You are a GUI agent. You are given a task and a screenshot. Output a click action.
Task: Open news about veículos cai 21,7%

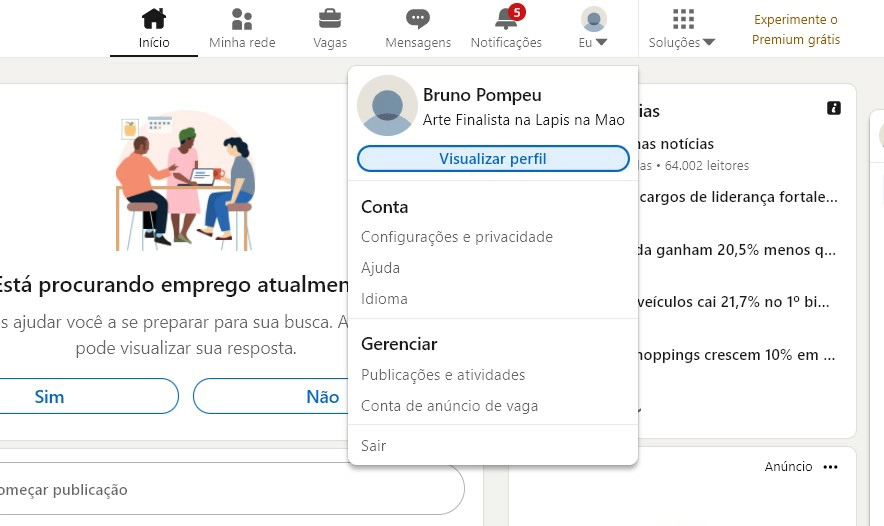click(734, 302)
